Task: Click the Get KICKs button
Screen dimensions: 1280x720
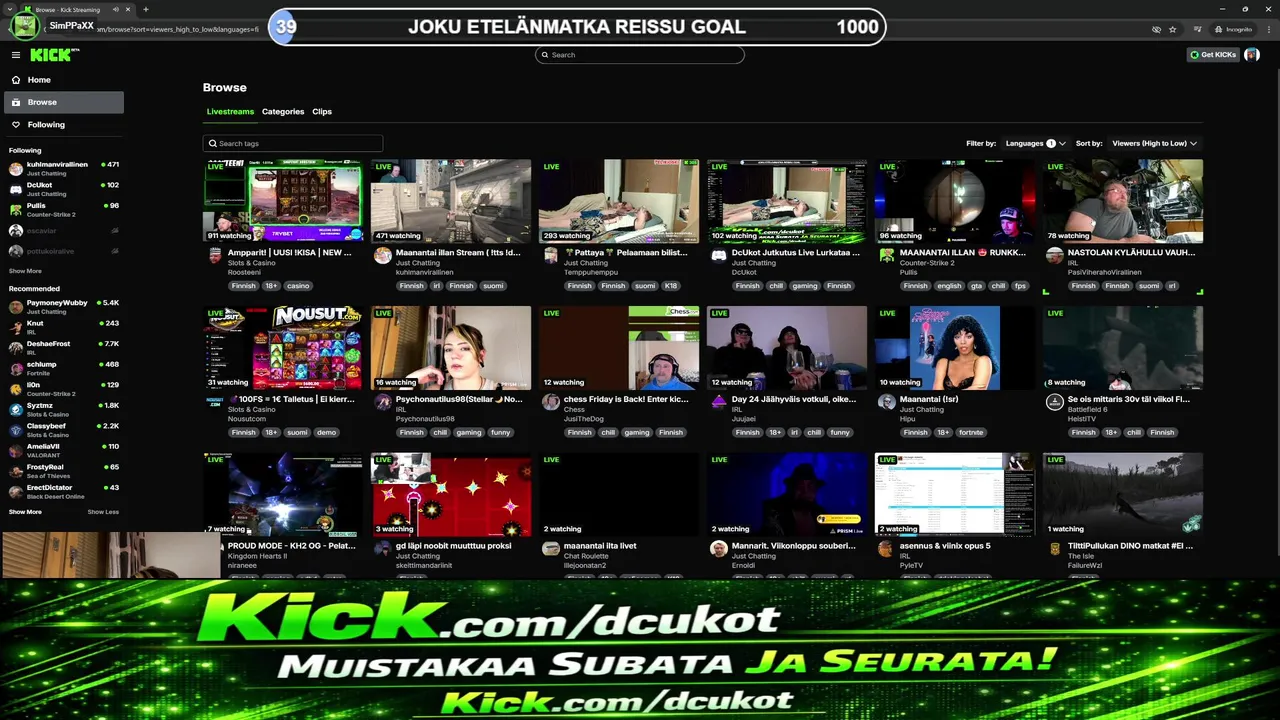Action: coord(1213,55)
